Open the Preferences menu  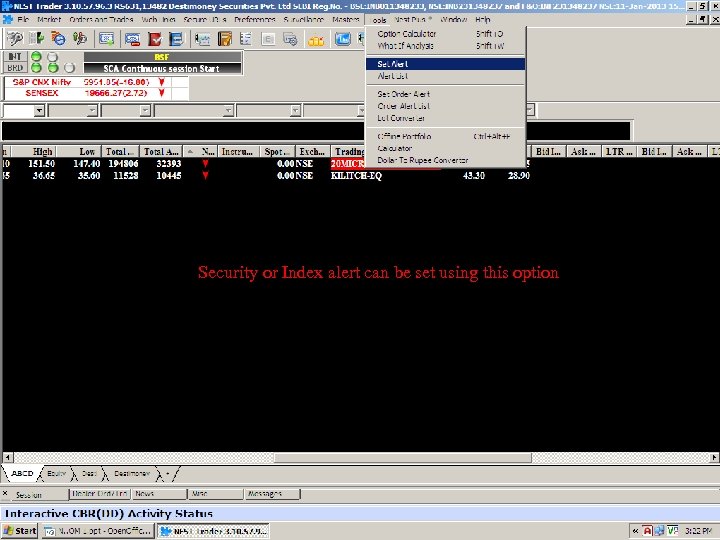pyautogui.click(x=255, y=20)
